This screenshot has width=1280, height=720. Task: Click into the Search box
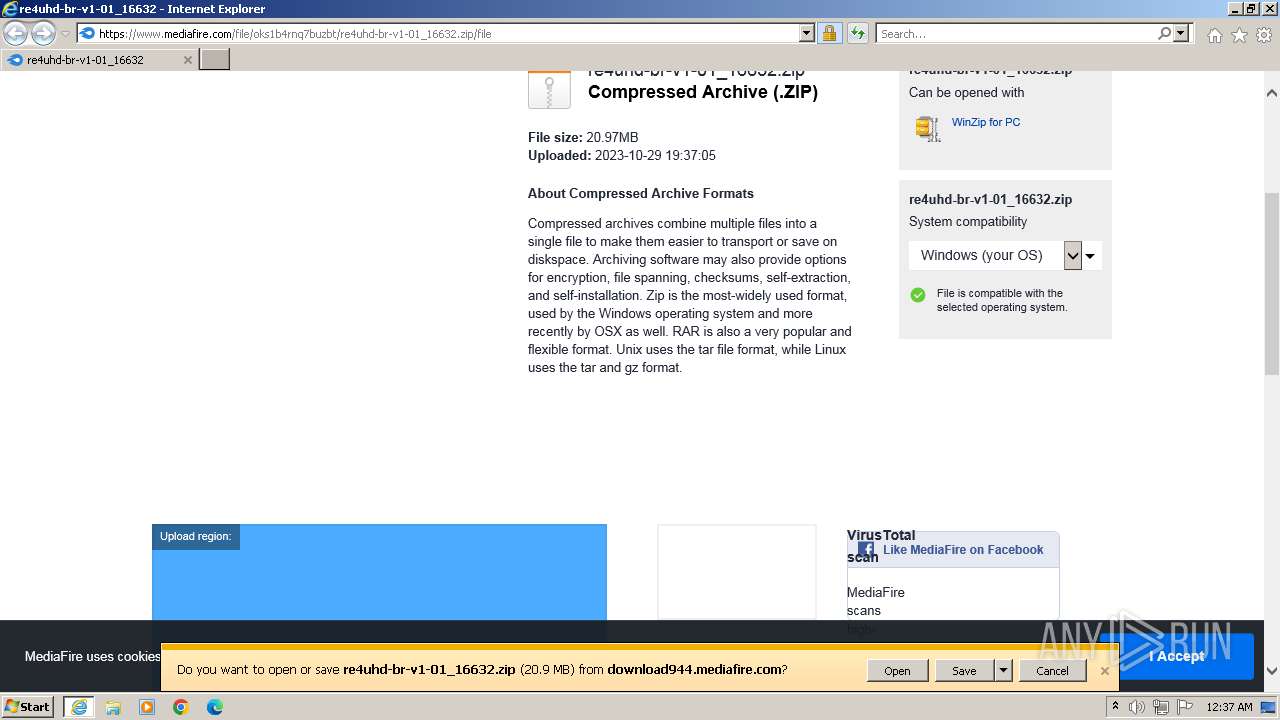click(1015, 34)
